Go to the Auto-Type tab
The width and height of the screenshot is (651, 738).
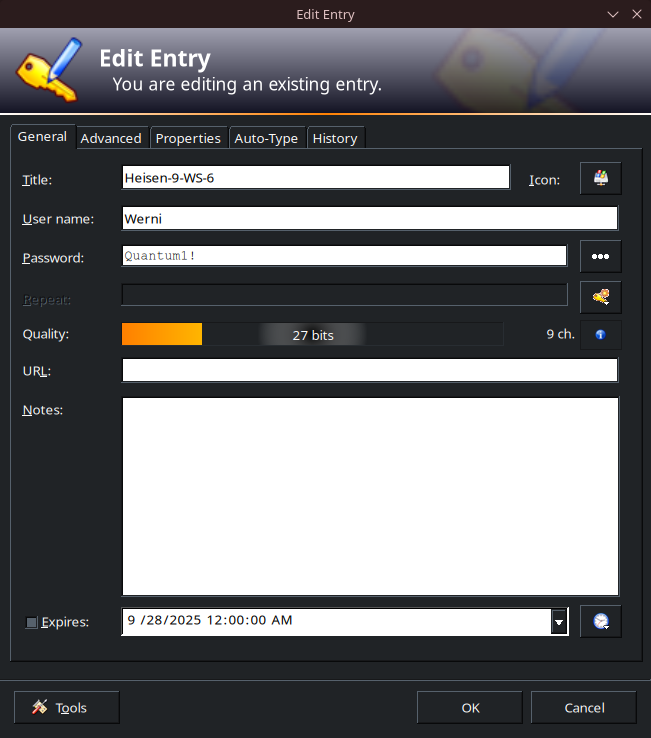(266, 138)
